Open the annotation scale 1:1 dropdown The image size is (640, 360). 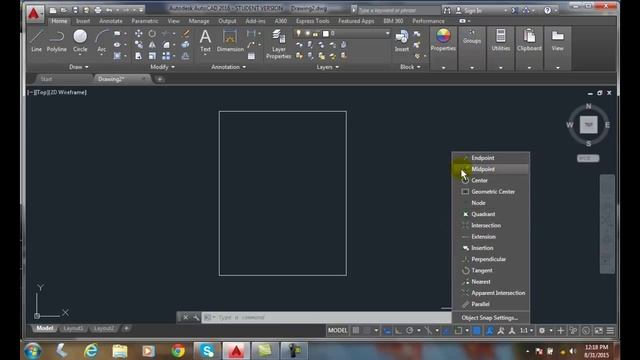pos(527,331)
